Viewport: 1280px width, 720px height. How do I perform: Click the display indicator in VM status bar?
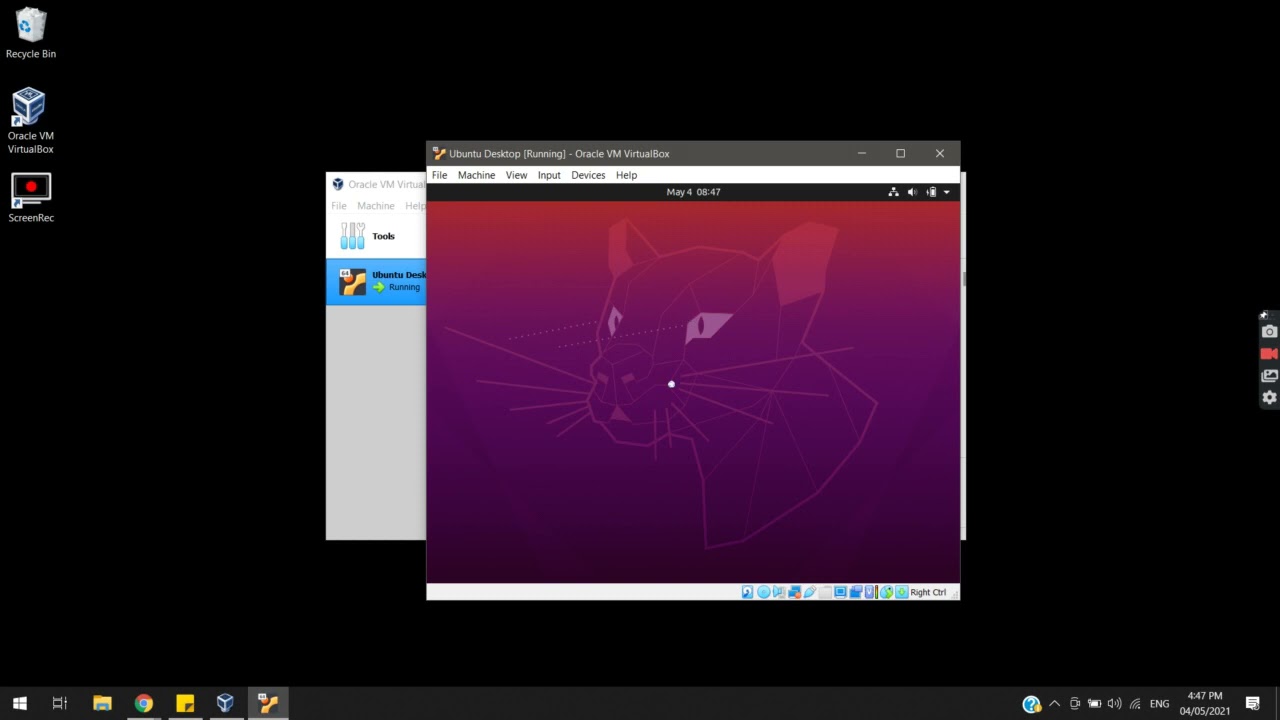point(840,592)
